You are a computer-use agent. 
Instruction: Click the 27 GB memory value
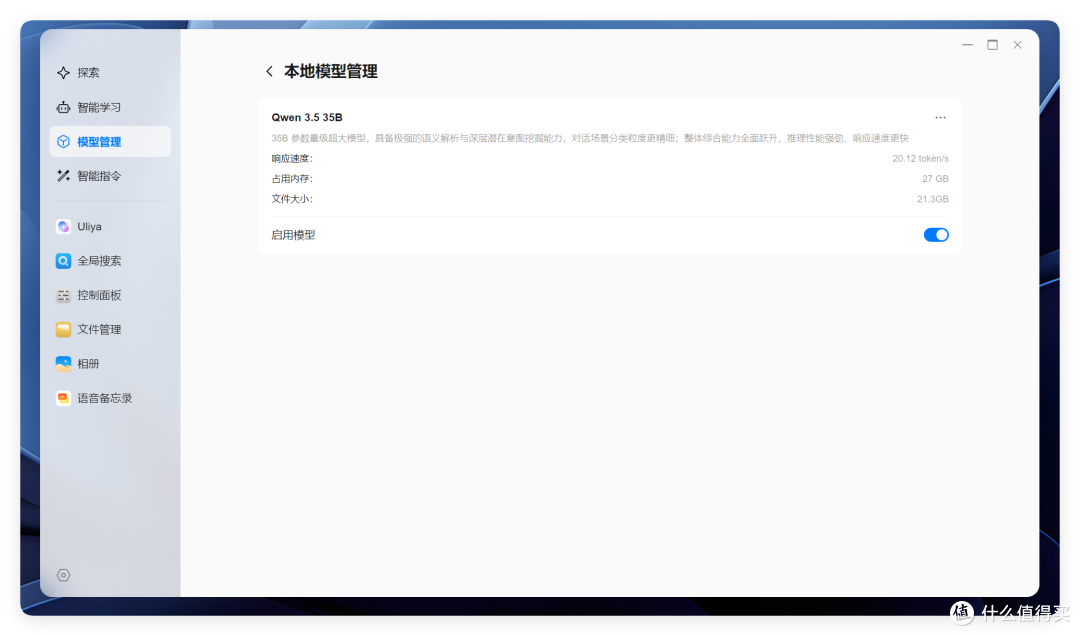coord(935,178)
